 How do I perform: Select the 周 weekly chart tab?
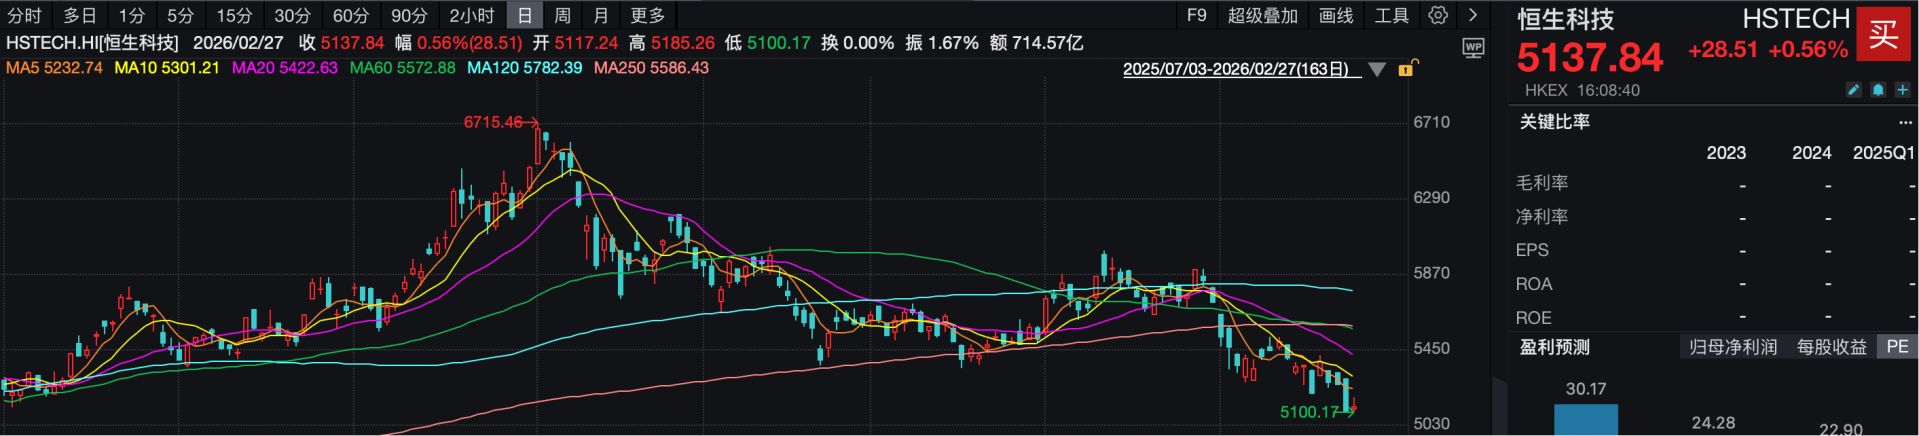point(563,15)
